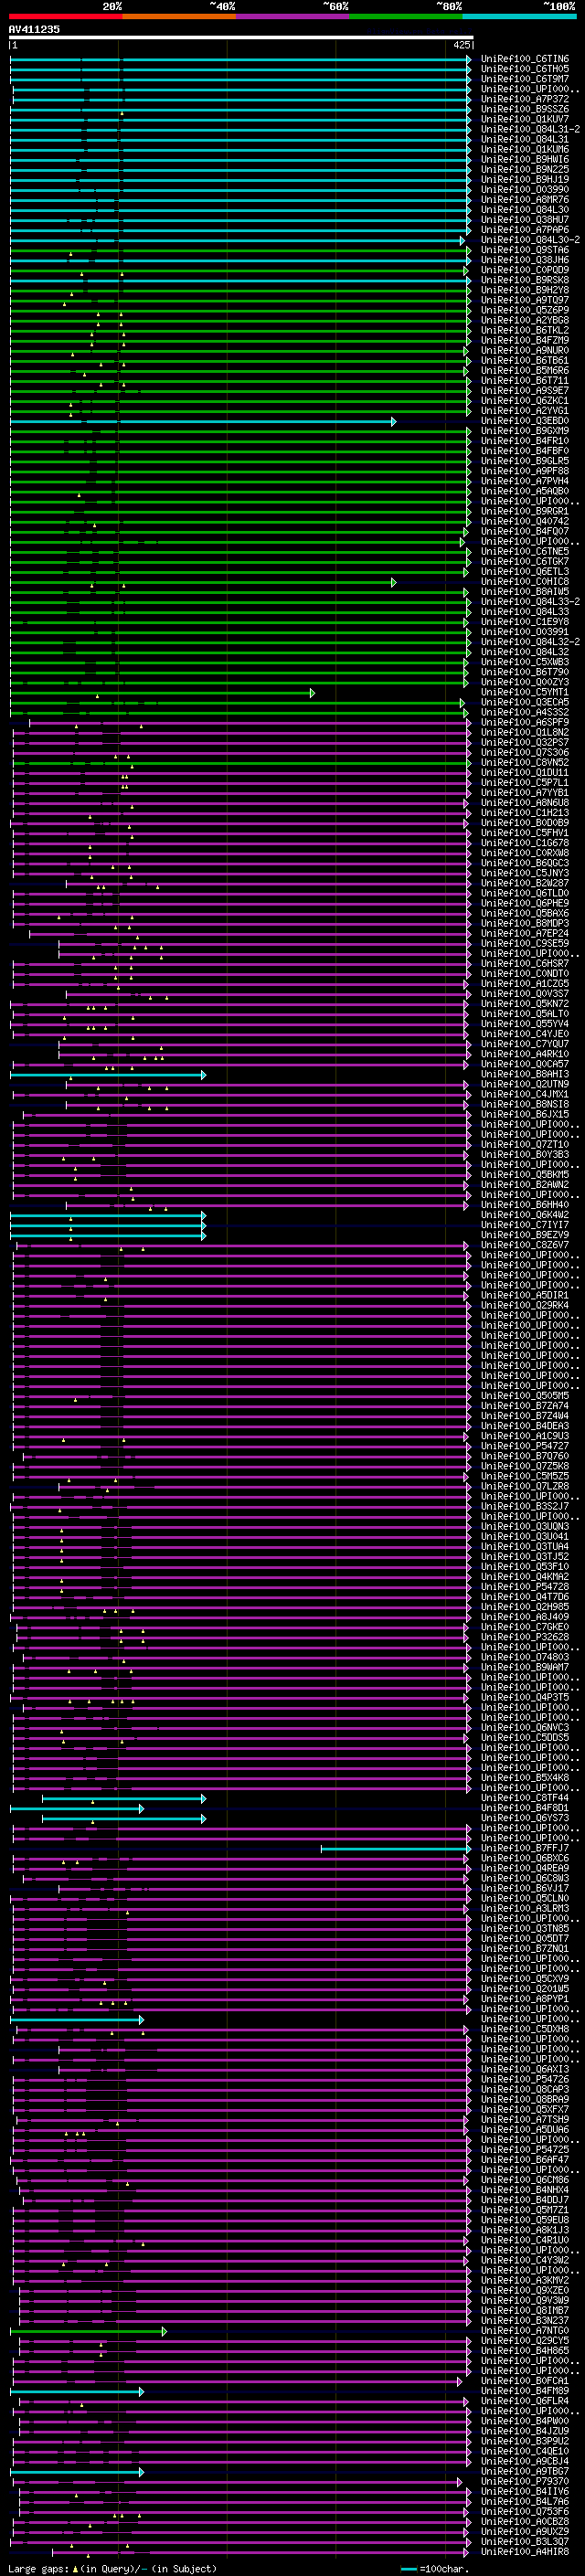Select the UniRef100_B9GLR5 label
Image resolution: width=585 pixels, height=2576 pixels.
tap(525, 461)
